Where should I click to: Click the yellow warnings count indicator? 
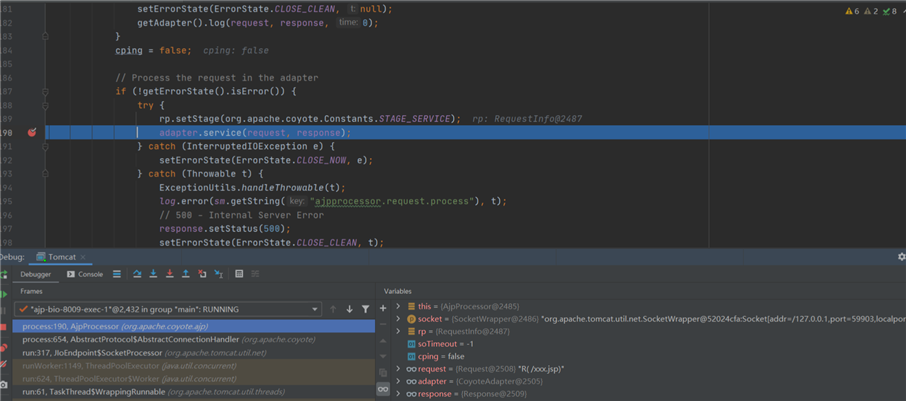point(852,11)
